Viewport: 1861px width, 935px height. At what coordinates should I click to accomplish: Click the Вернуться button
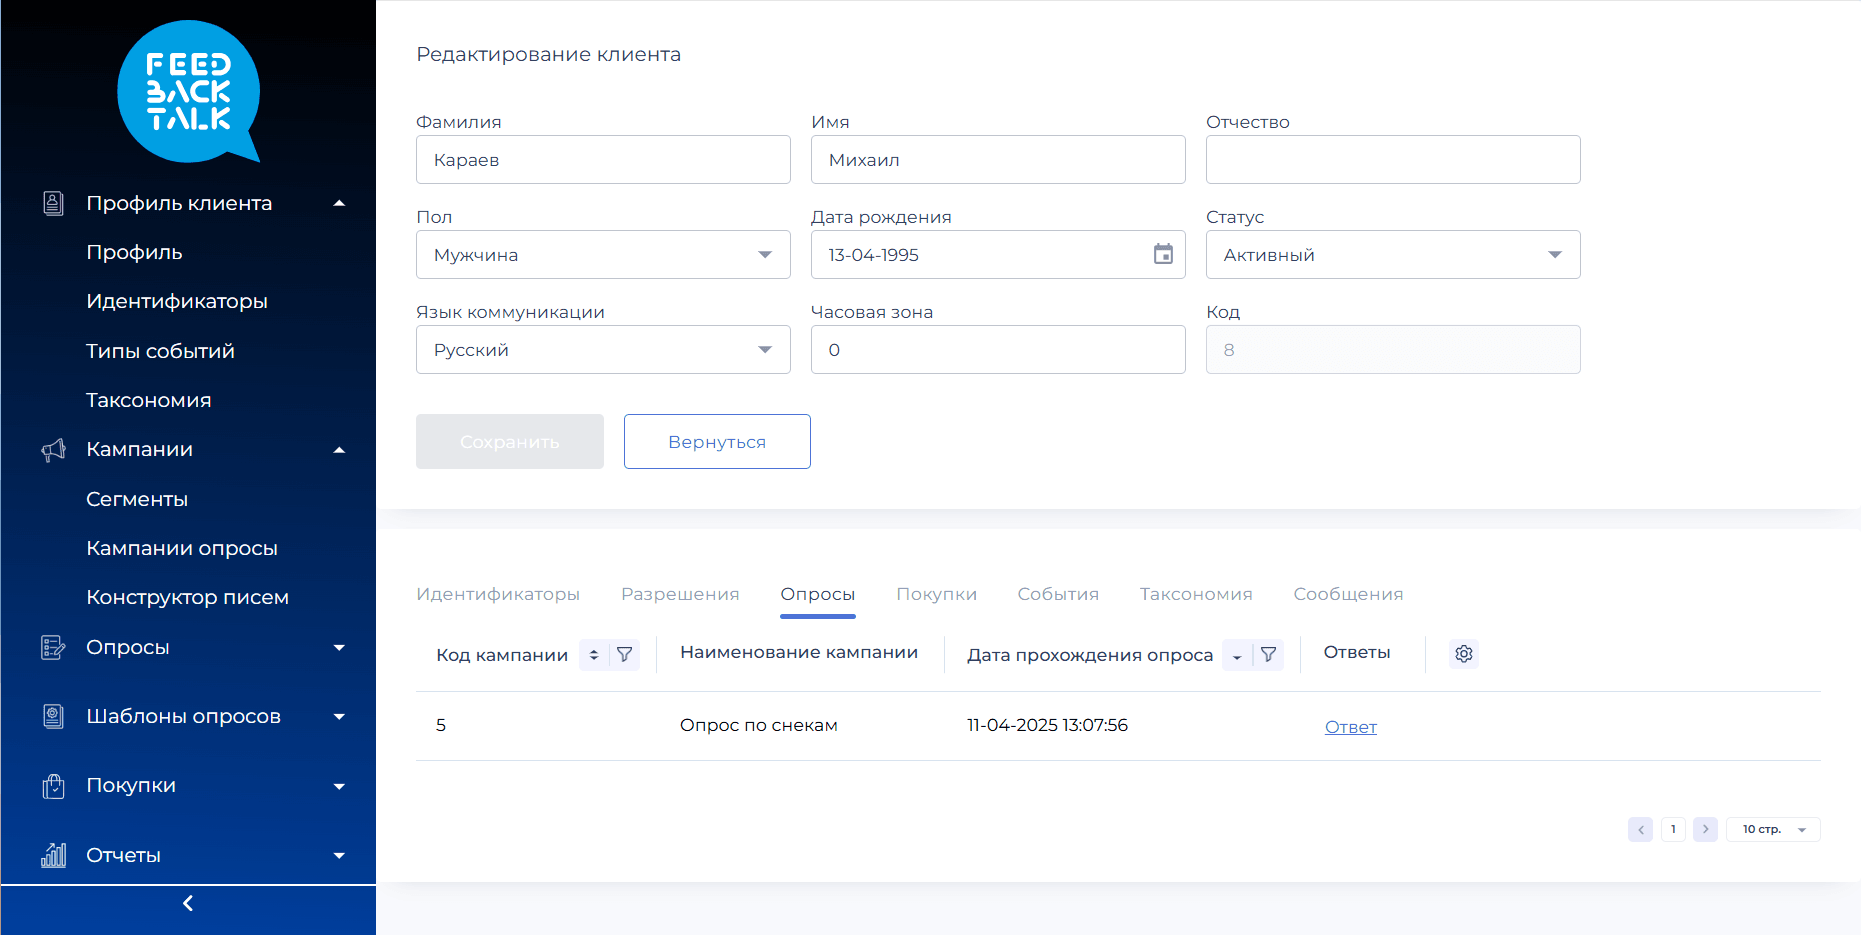coord(717,442)
